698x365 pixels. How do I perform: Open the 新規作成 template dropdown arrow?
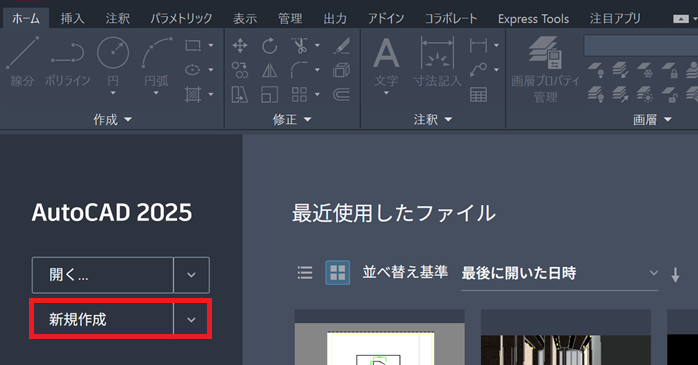[x=191, y=320]
